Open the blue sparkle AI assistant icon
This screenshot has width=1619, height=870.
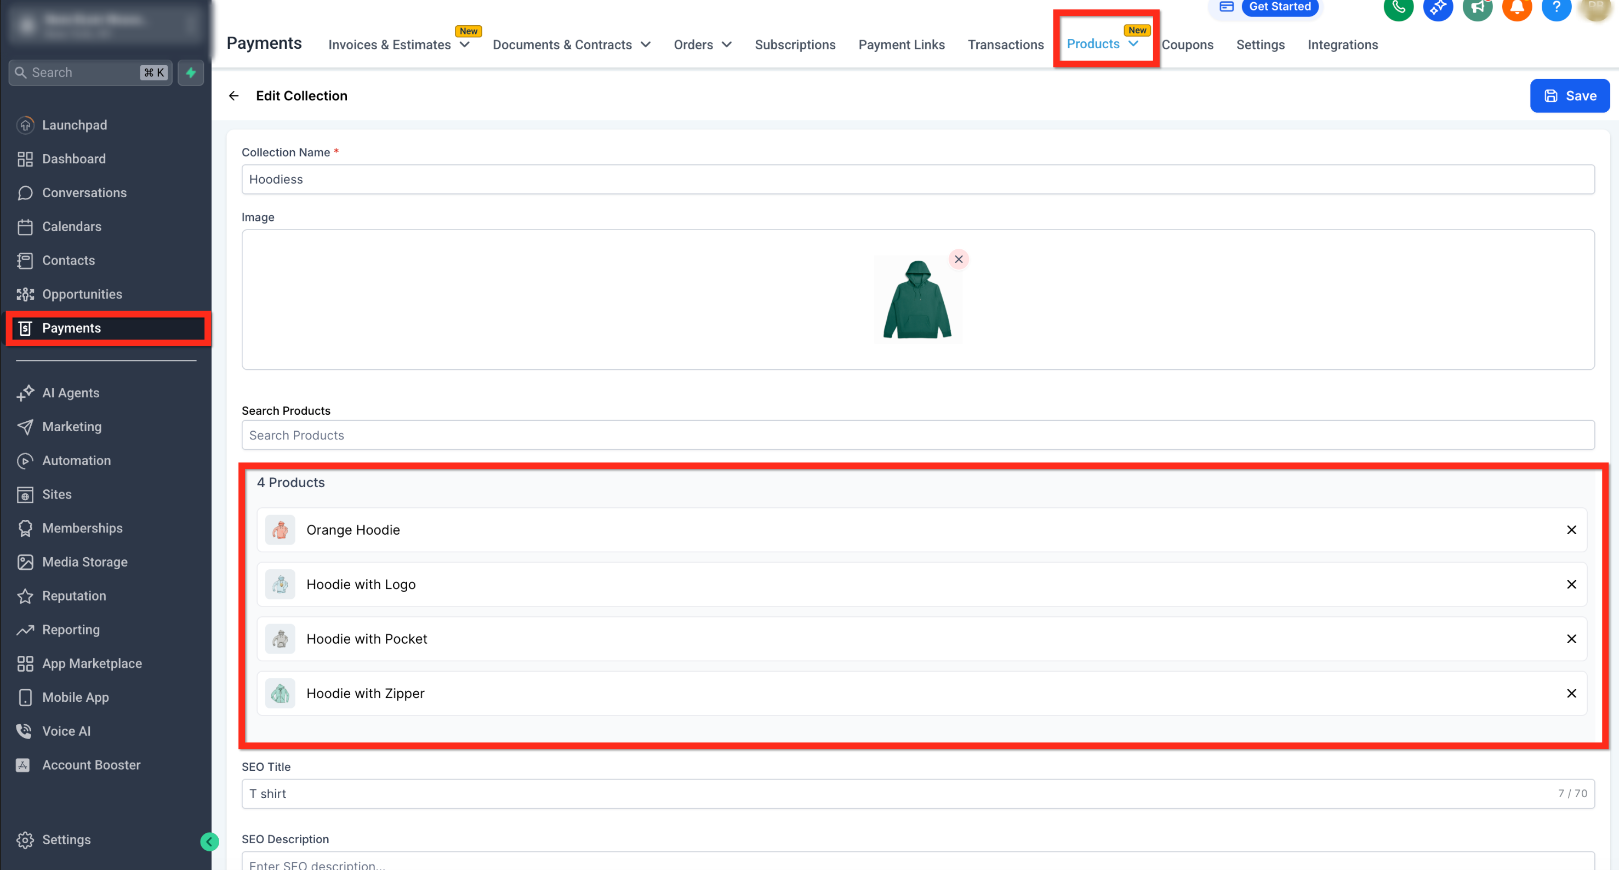(1438, 8)
